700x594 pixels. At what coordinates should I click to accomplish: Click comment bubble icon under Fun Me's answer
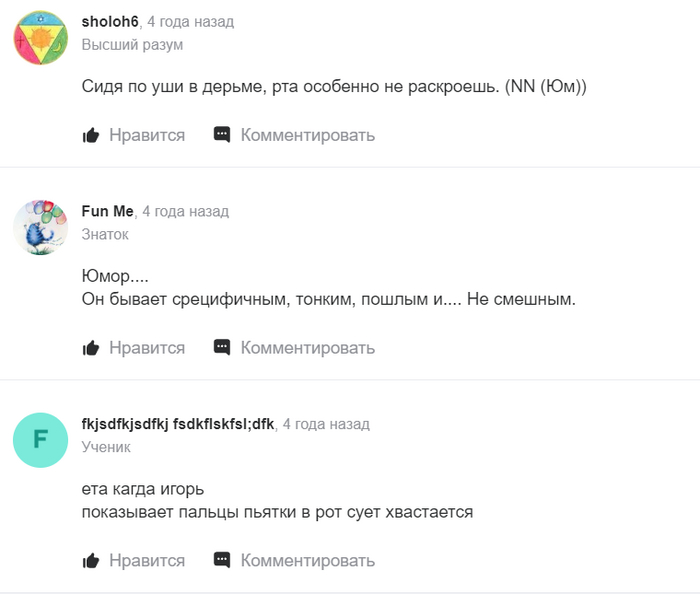[x=222, y=348]
